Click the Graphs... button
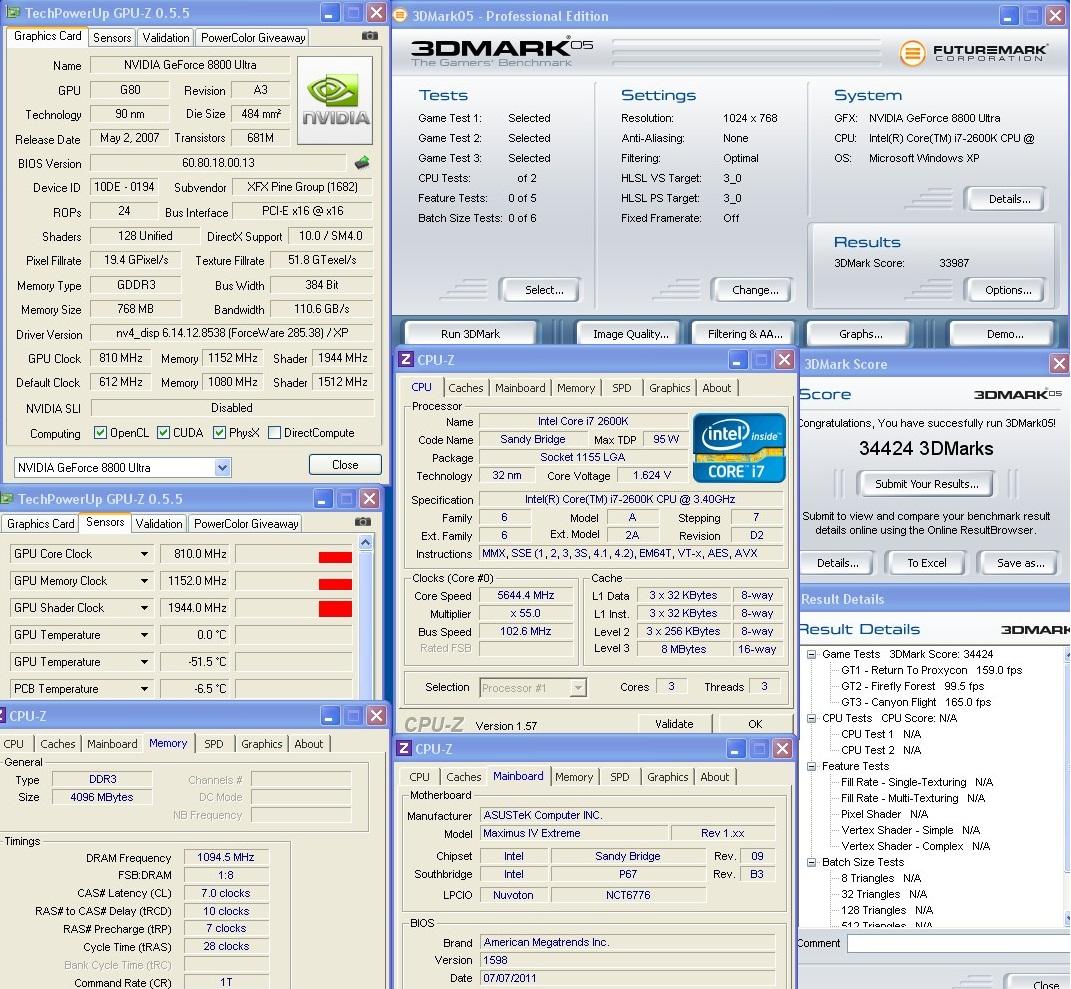The height and width of the screenshot is (989, 1071). pyautogui.click(x=860, y=334)
